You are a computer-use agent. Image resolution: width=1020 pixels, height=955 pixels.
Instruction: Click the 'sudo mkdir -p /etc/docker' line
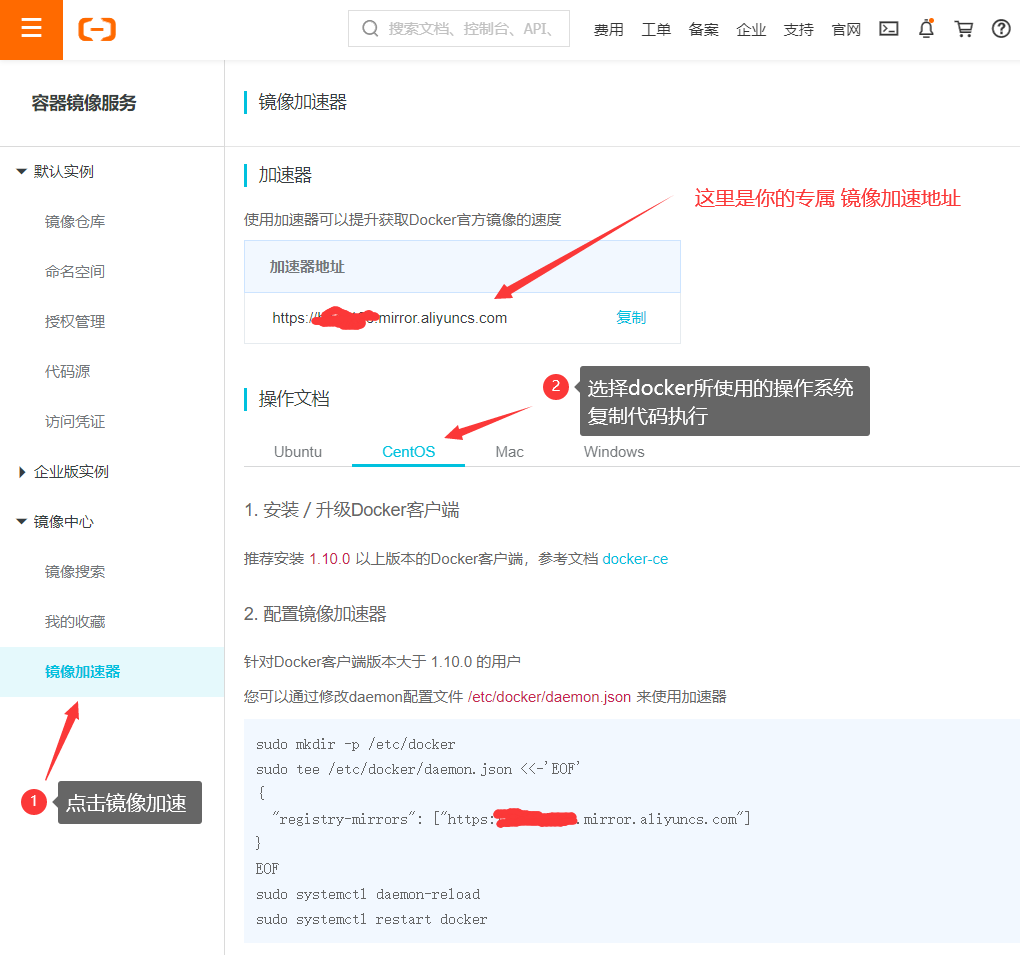pyautogui.click(x=356, y=744)
